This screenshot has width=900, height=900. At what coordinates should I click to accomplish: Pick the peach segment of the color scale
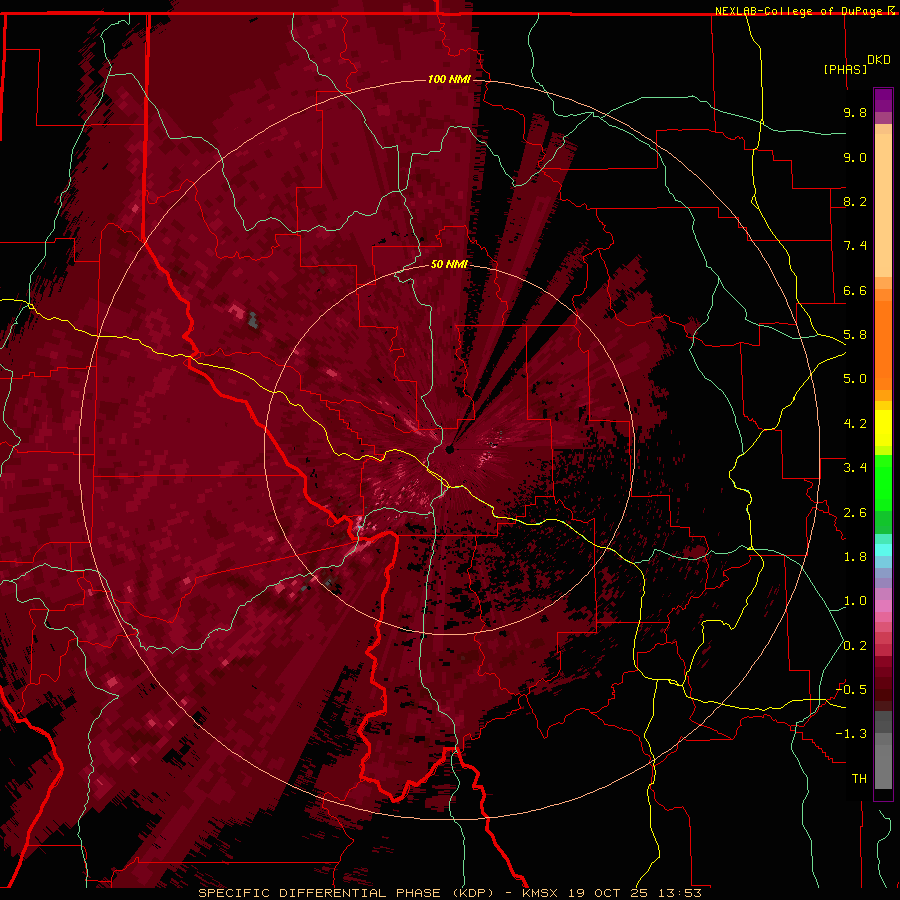tap(883, 207)
